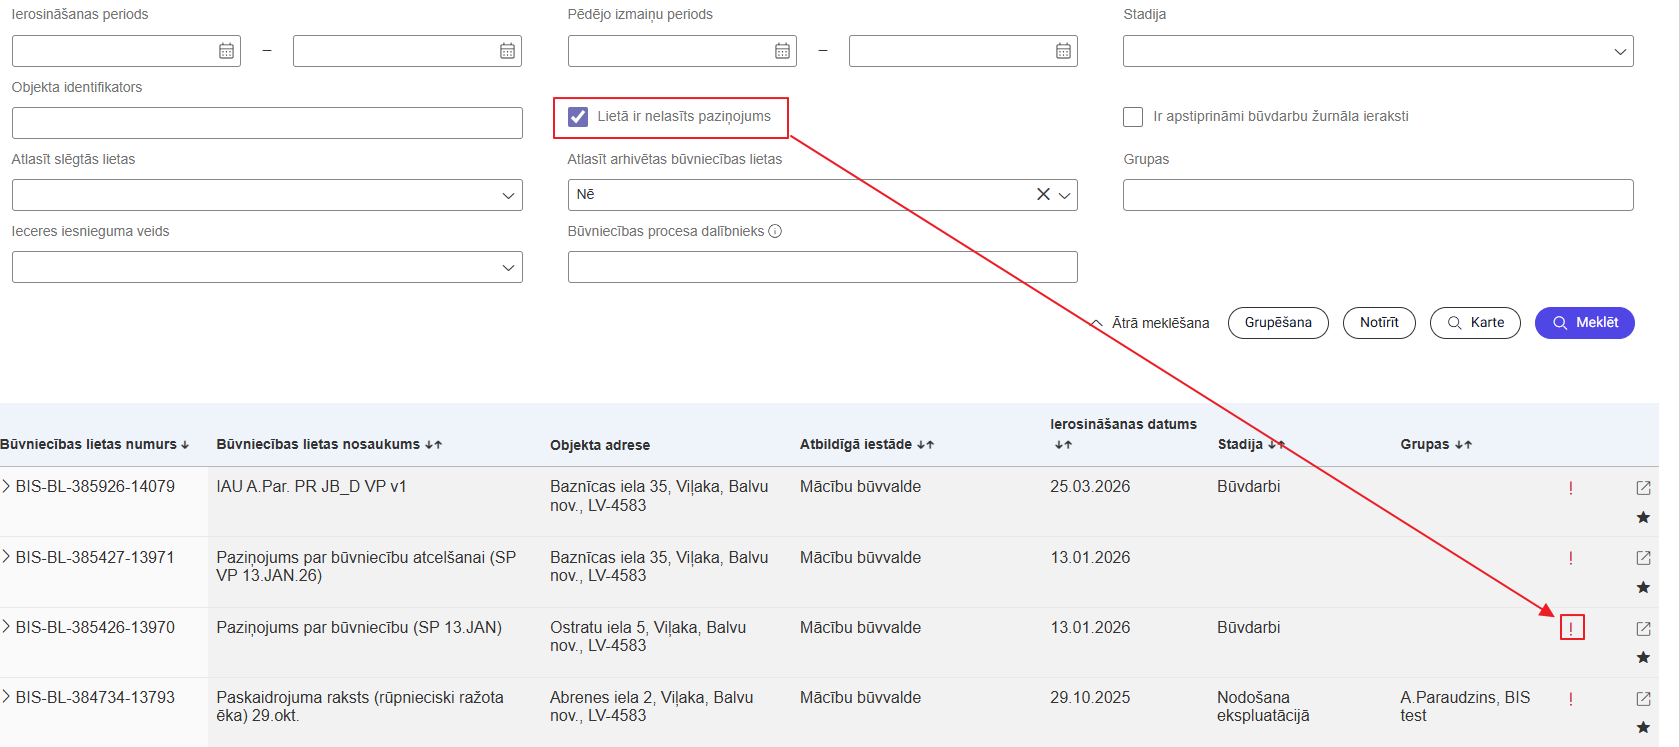
Task: Select 'Paziņojums par būvniecību atcelšanai' case name
Action: pos(366,566)
